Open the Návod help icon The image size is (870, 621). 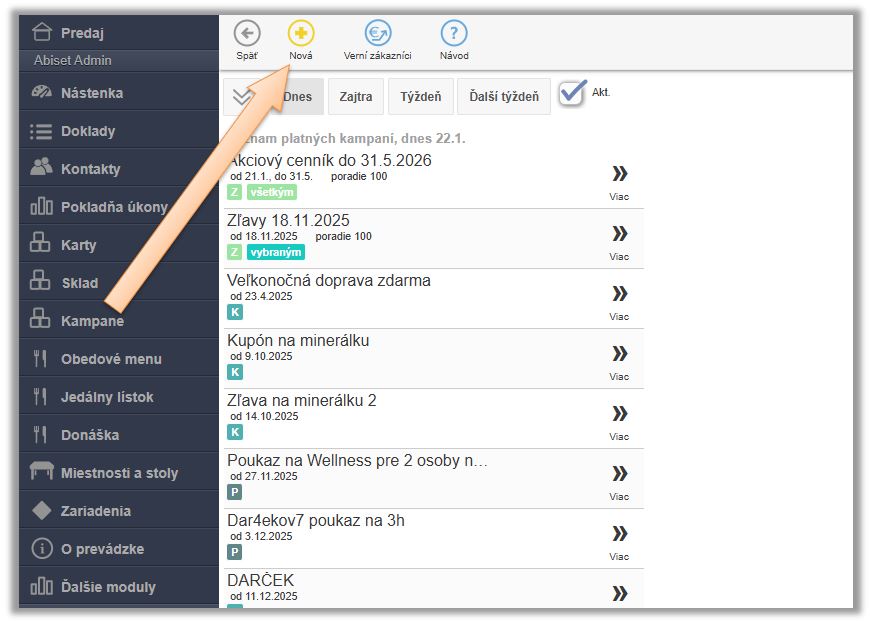[454, 34]
